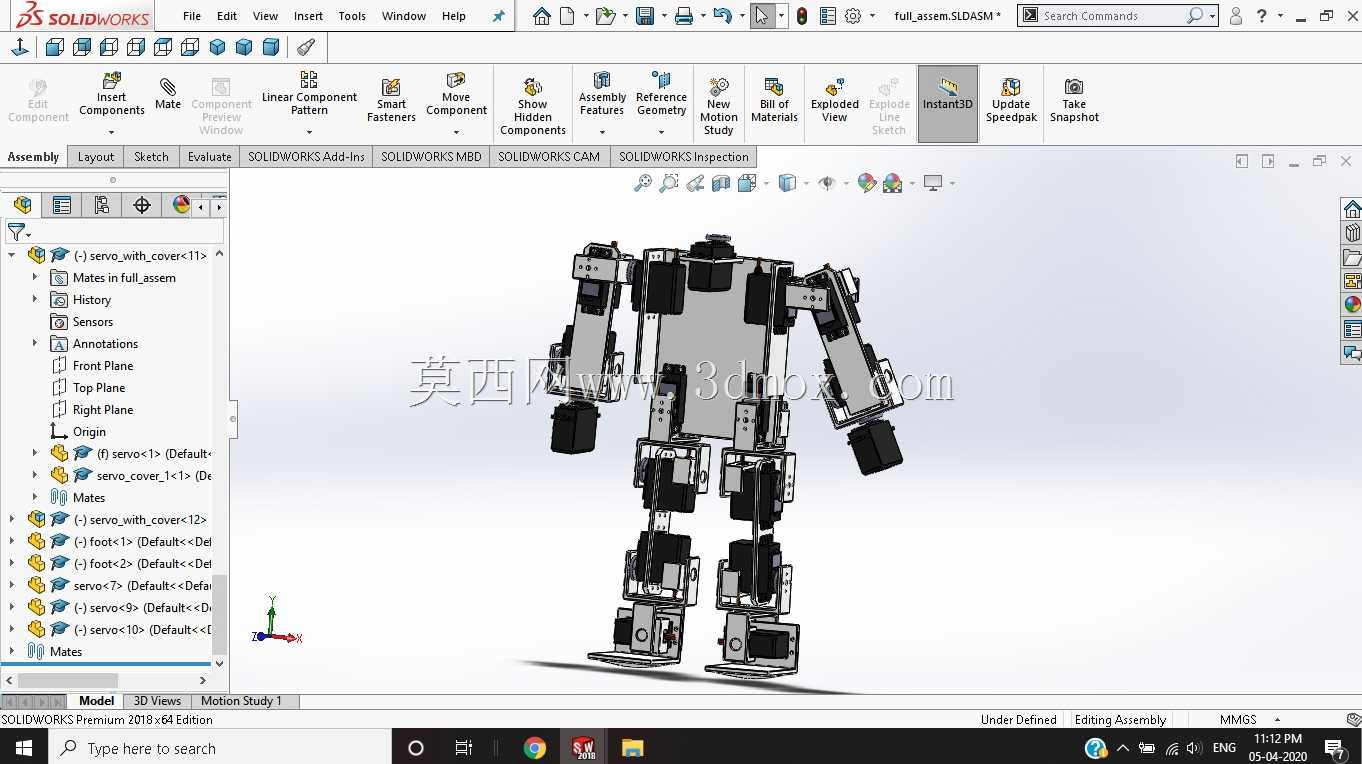Viewport: 1362px width, 764px height.
Task: Open the Options gear icon
Action: (853, 16)
